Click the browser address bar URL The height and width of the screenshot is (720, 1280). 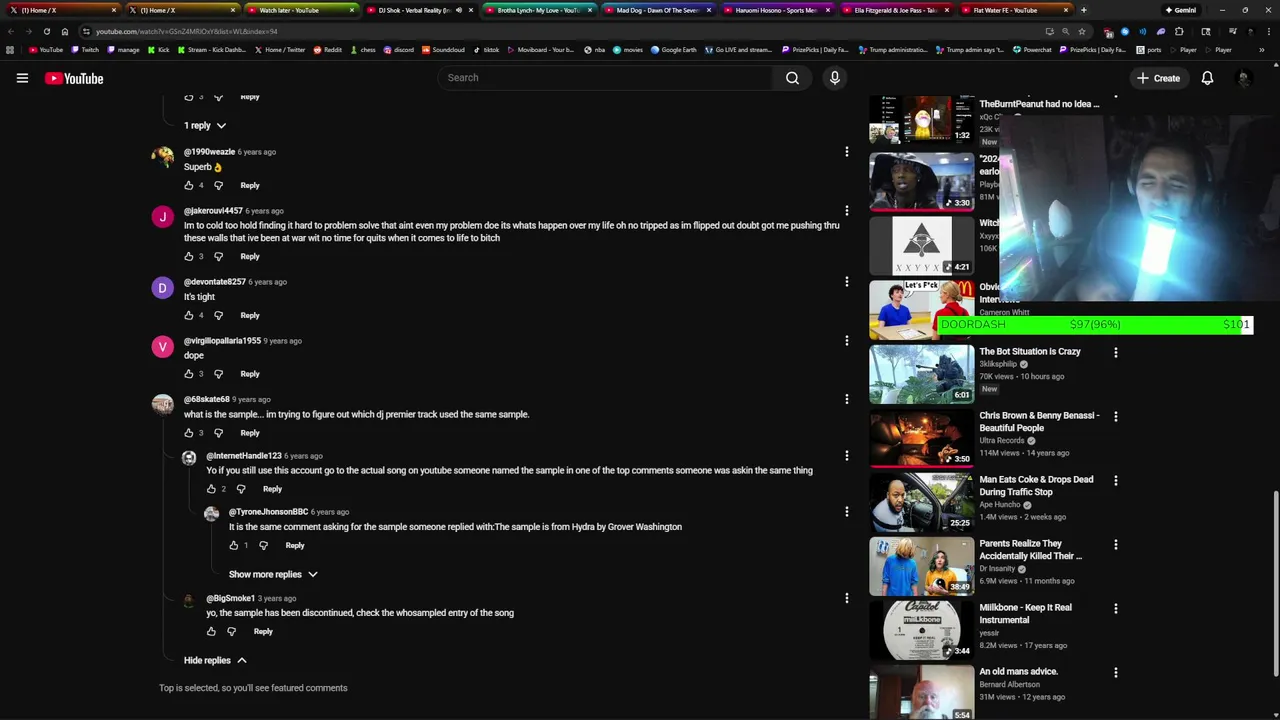coord(186,31)
